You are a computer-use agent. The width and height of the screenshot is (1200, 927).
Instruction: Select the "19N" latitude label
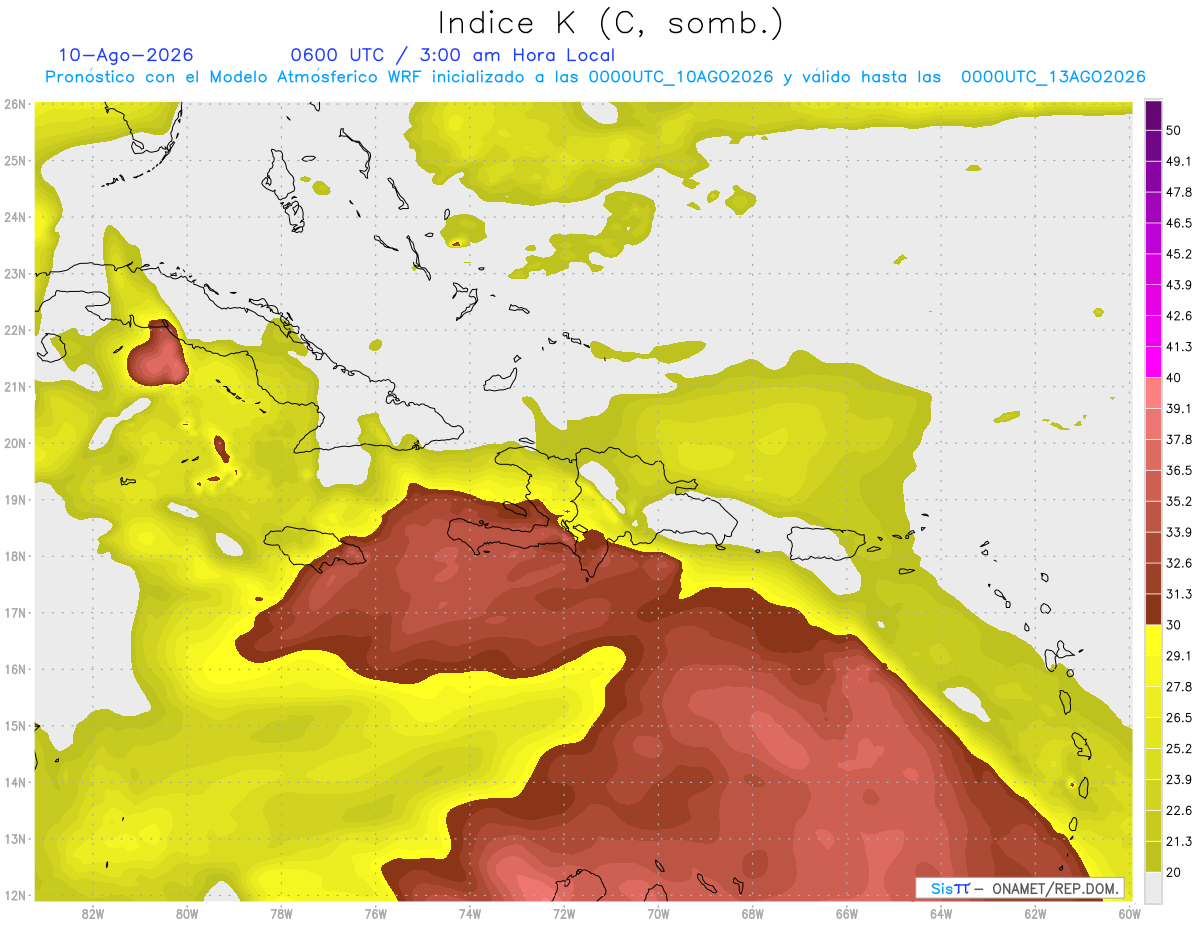coord(14,500)
